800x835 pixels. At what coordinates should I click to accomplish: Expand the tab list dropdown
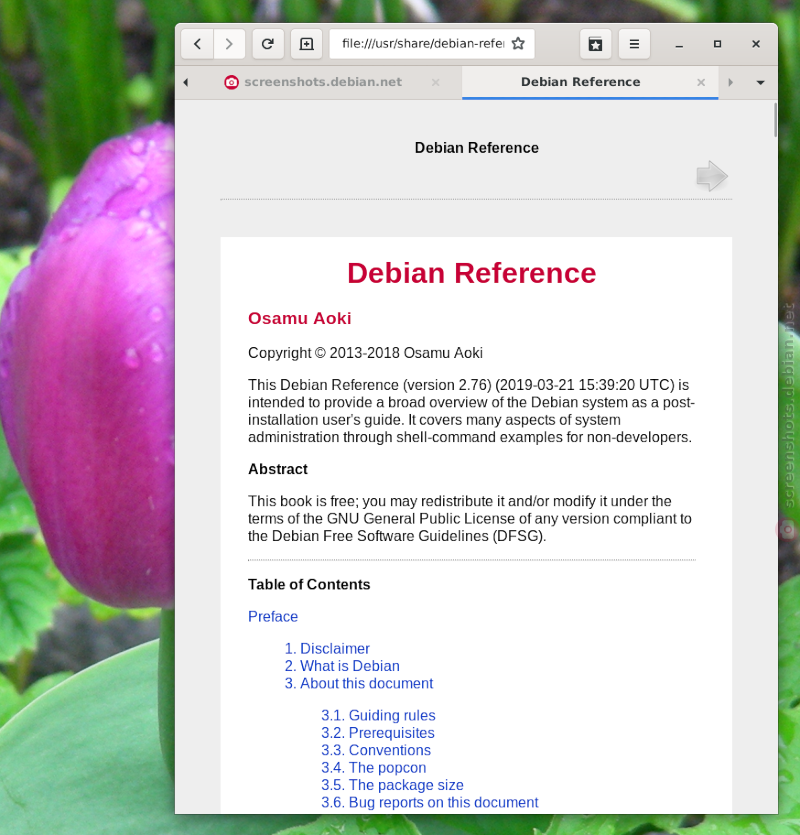(x=761, y=83)
